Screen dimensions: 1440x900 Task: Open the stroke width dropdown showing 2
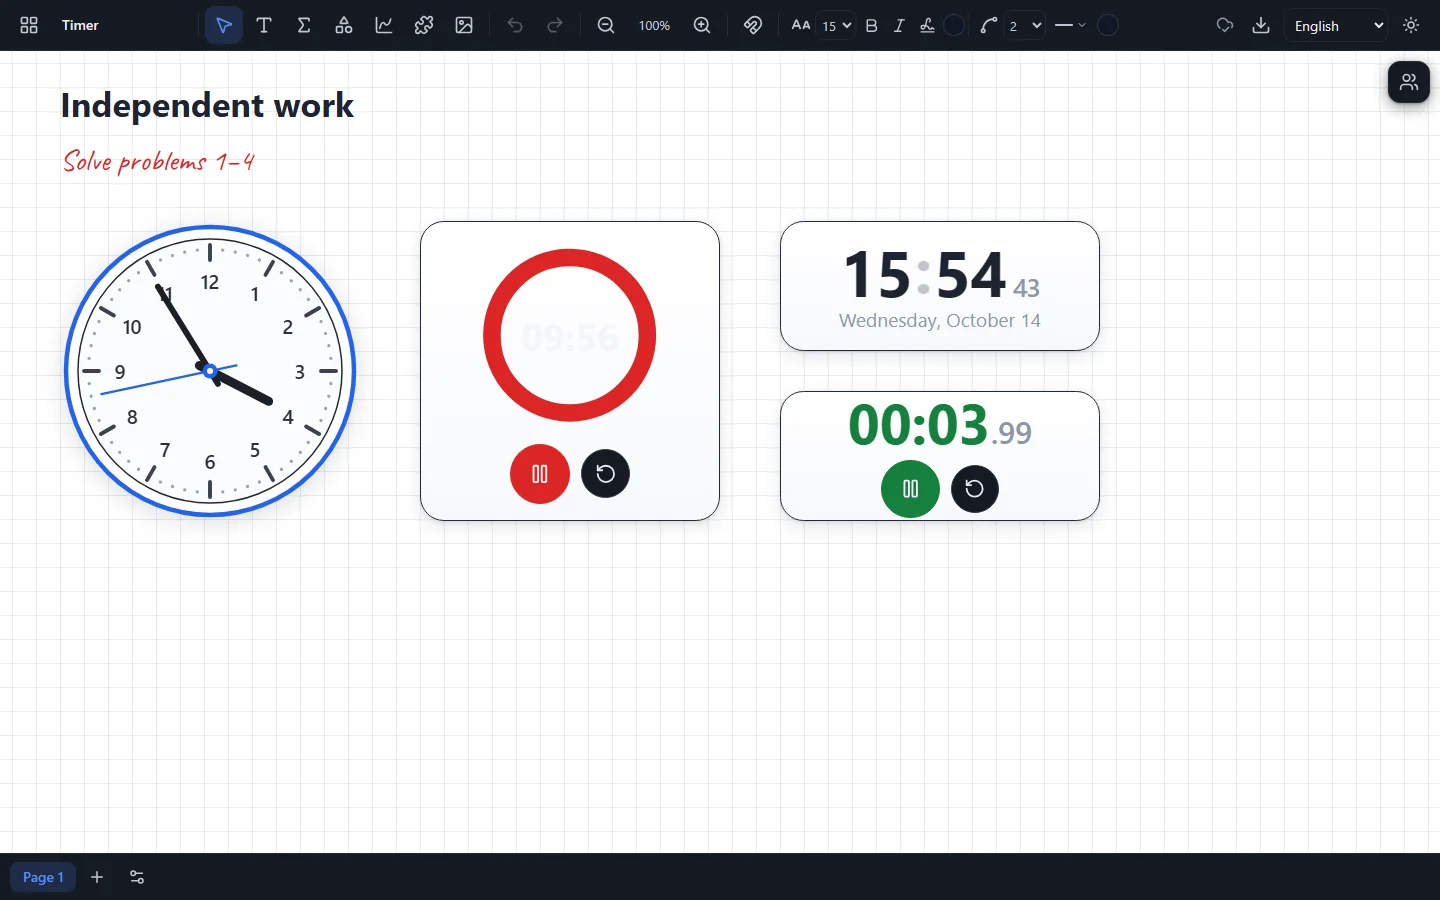(1025, 25)
